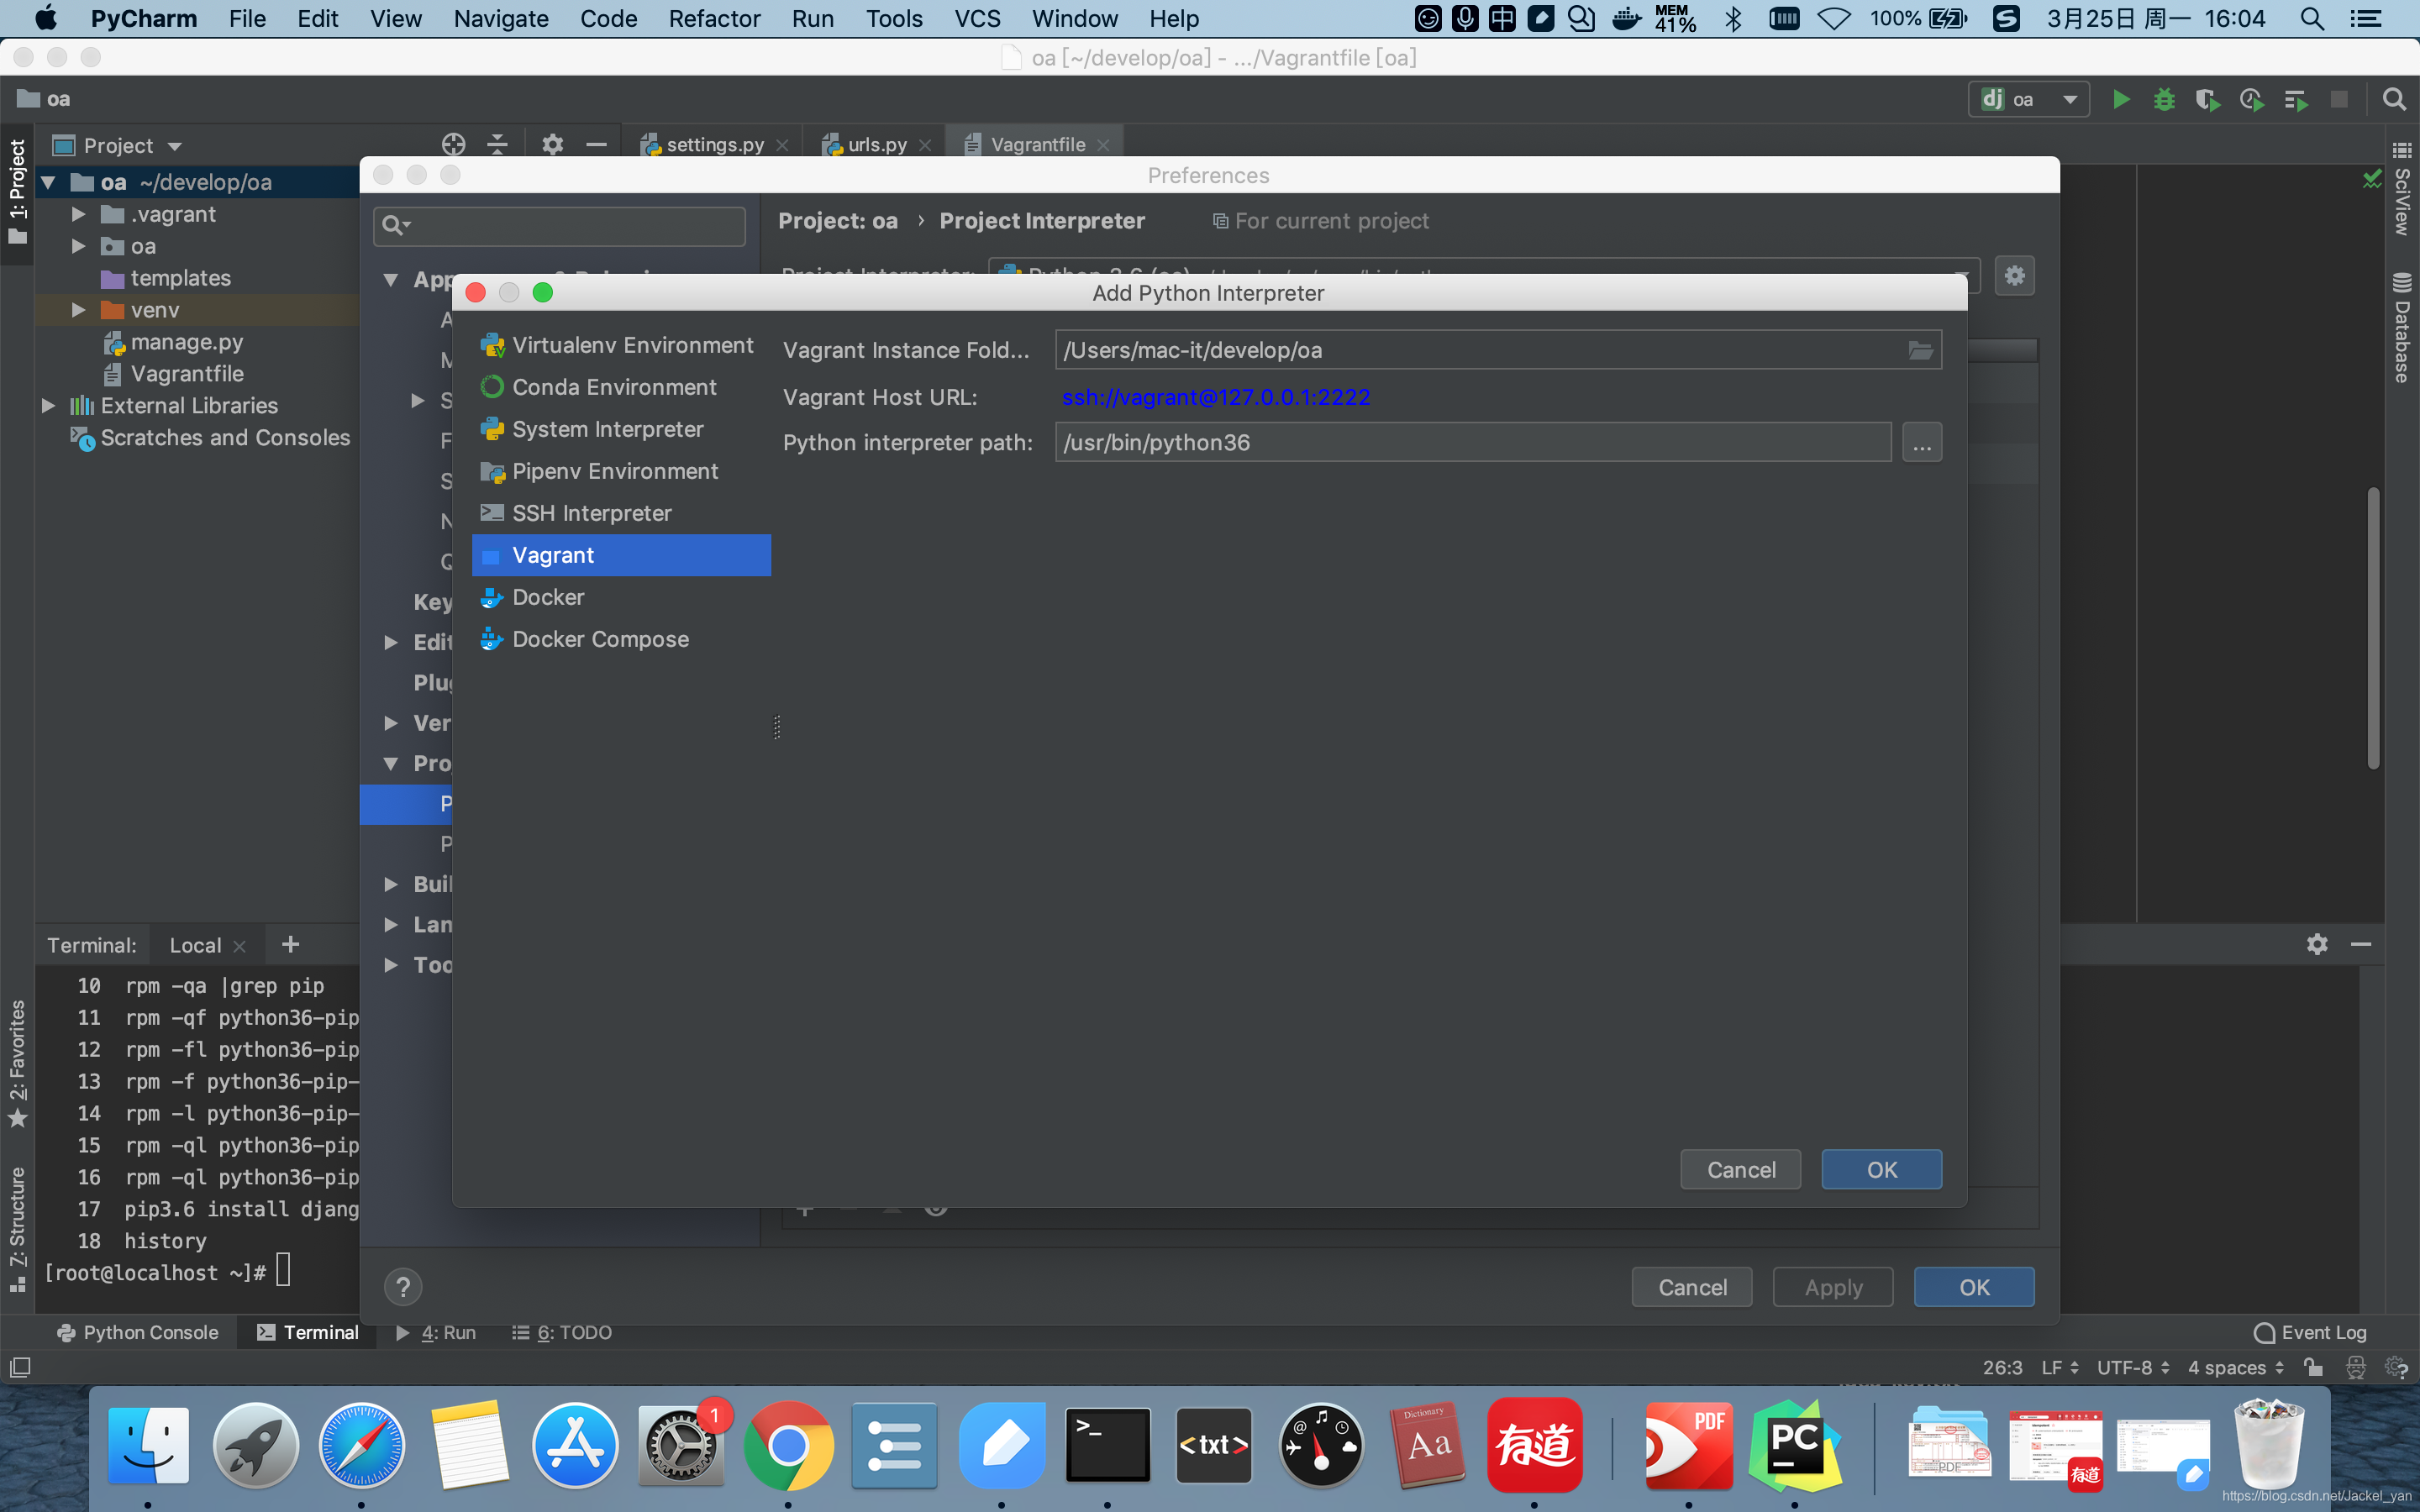
Task: Click the collapse all icon in Project panel
Action: [497, 145]
